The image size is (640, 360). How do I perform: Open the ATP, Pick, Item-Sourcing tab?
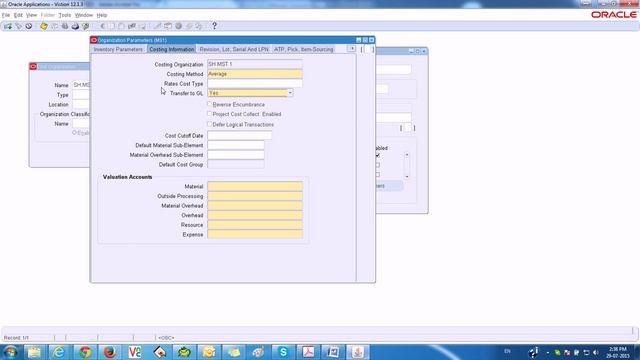[x=304, y=49]
